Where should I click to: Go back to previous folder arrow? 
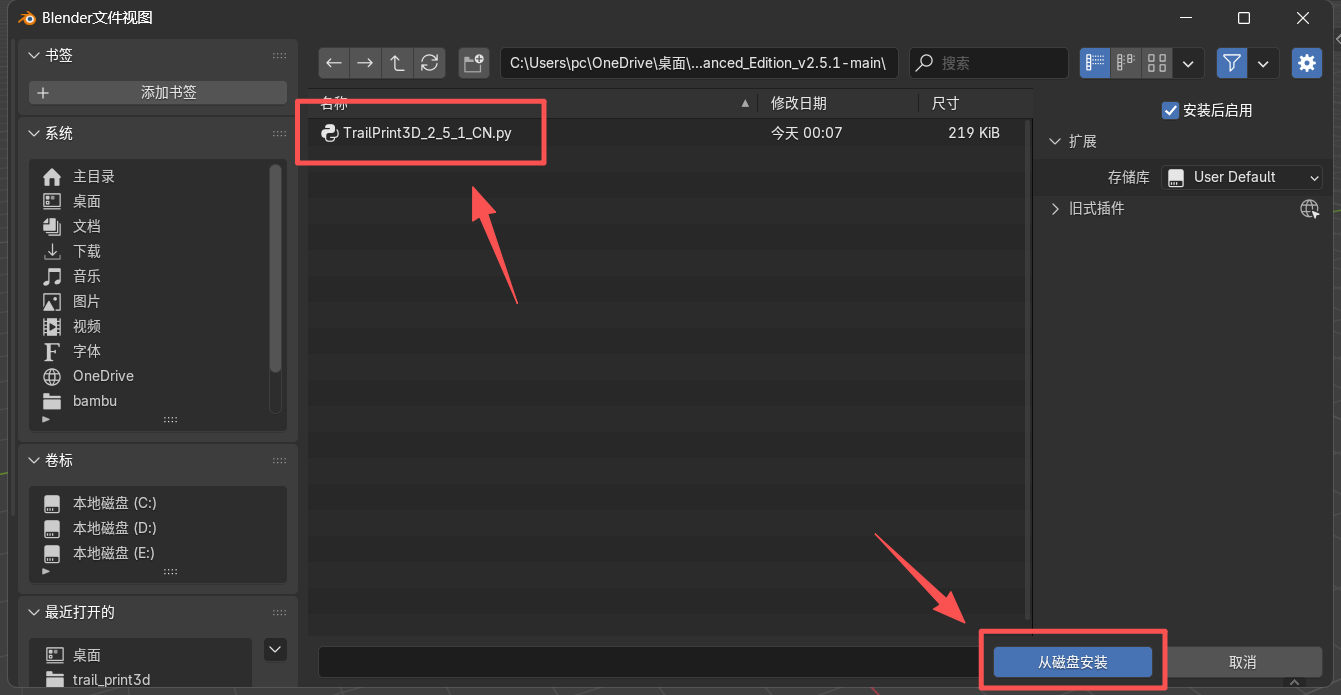334,63
